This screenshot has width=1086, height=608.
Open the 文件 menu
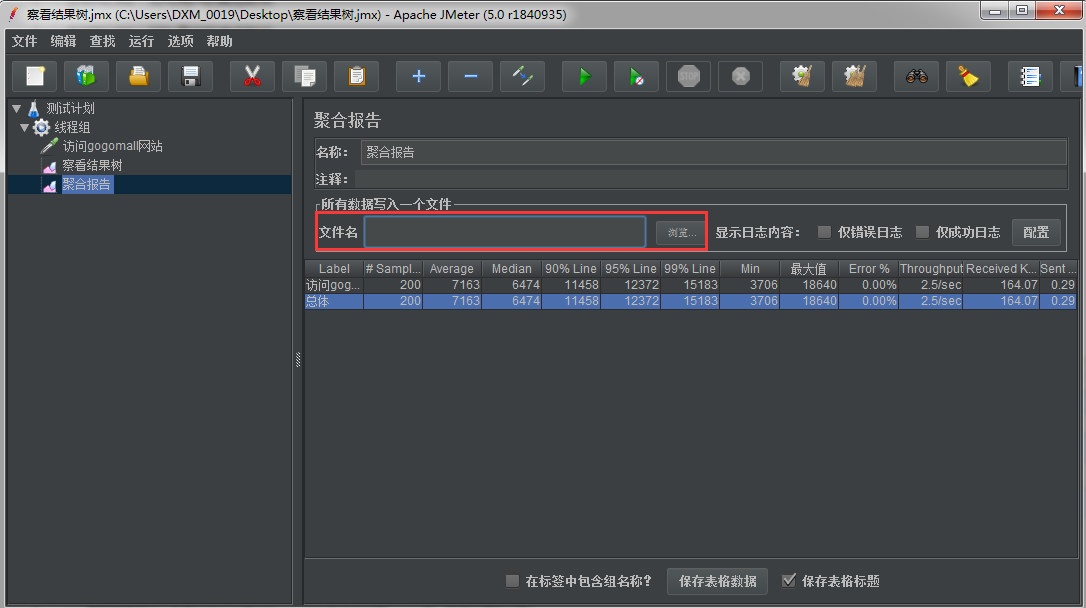[x=24, y=42]
